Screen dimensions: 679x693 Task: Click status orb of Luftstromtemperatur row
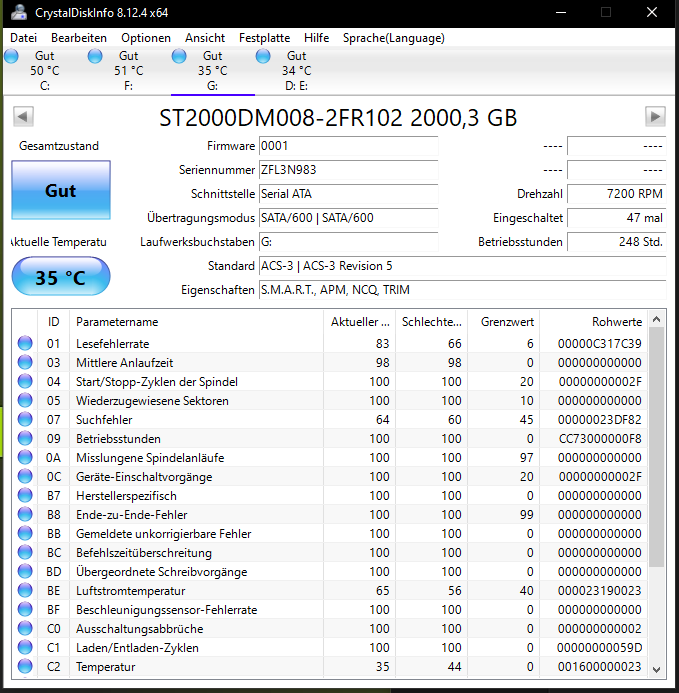[25, 590]
